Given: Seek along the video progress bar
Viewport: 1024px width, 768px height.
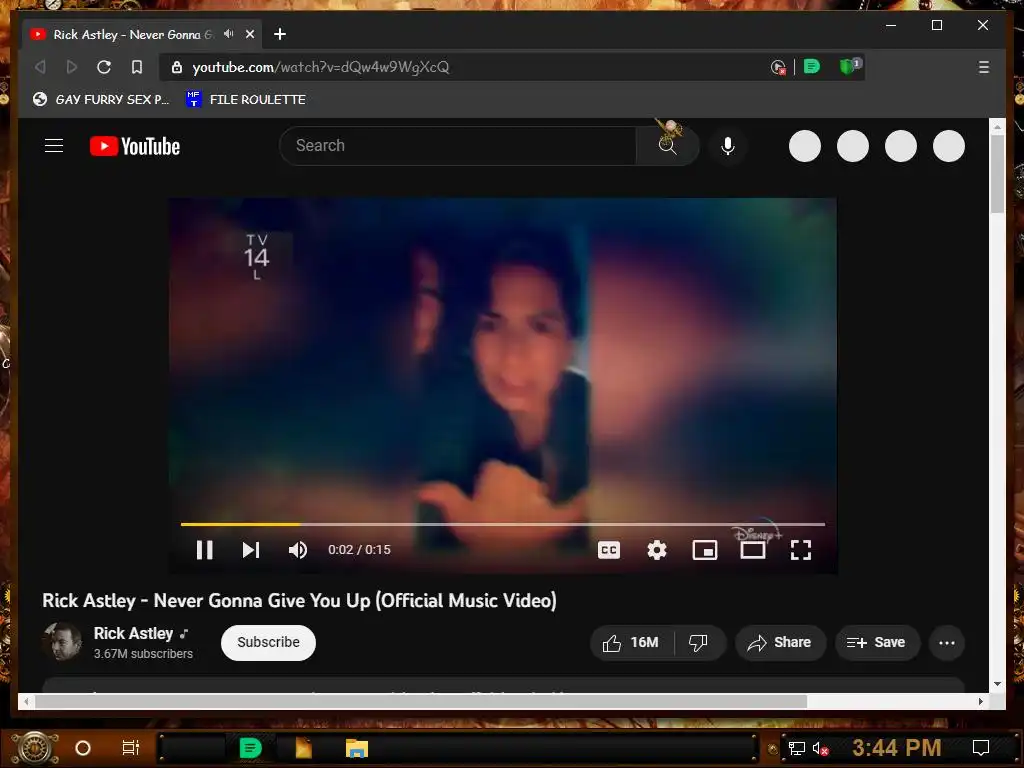Looking at the screenshot, I should pos(503,524).
